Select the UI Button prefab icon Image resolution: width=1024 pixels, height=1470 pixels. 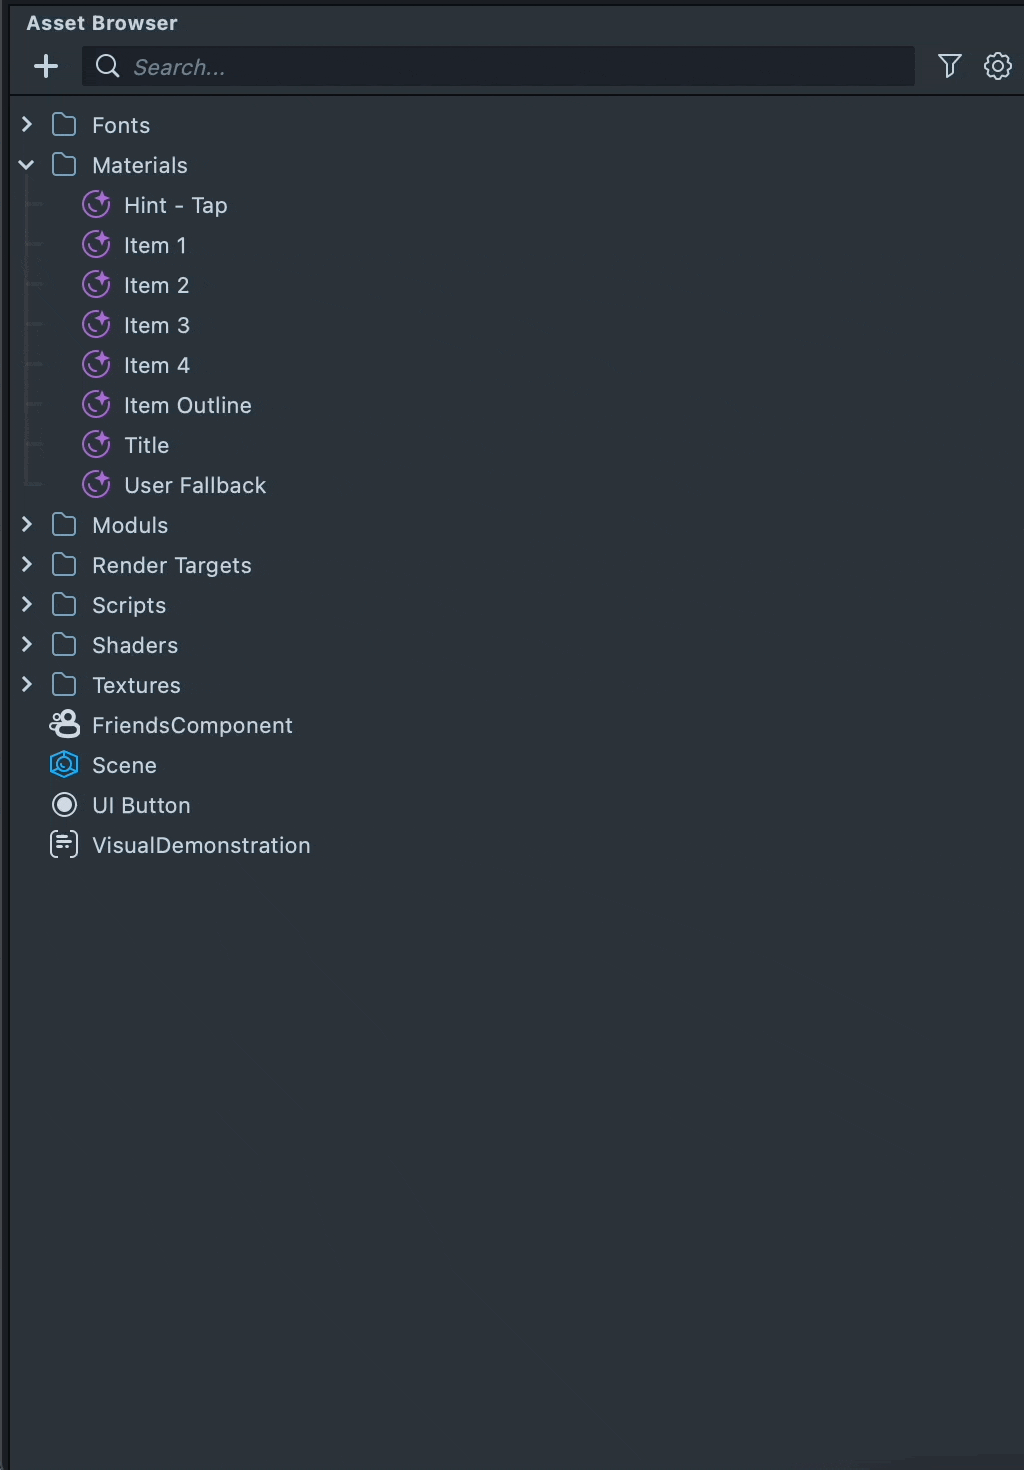(x=64, y=805)
